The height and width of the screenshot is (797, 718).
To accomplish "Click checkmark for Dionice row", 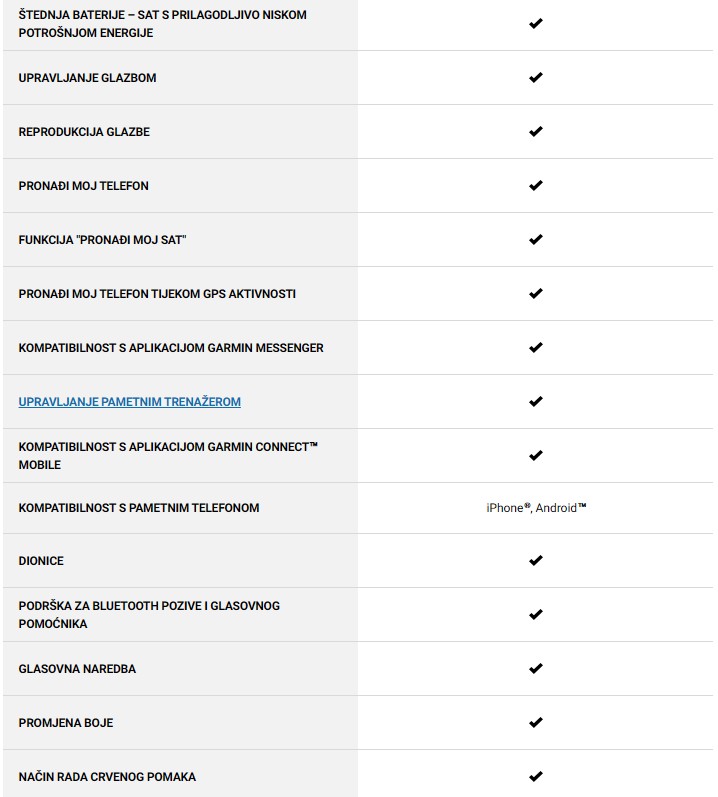I will (x=535, y=560).
